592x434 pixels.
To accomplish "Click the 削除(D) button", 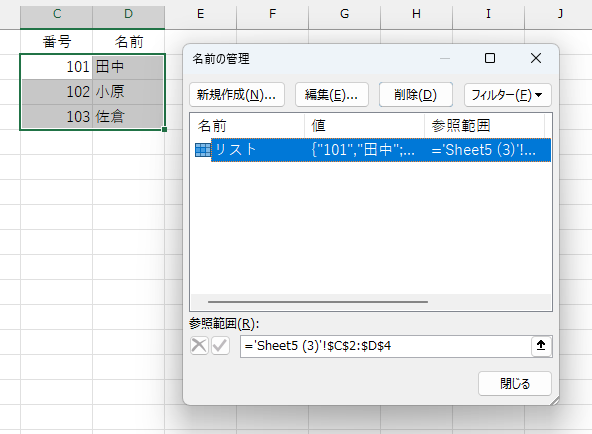I will [416, 95].
